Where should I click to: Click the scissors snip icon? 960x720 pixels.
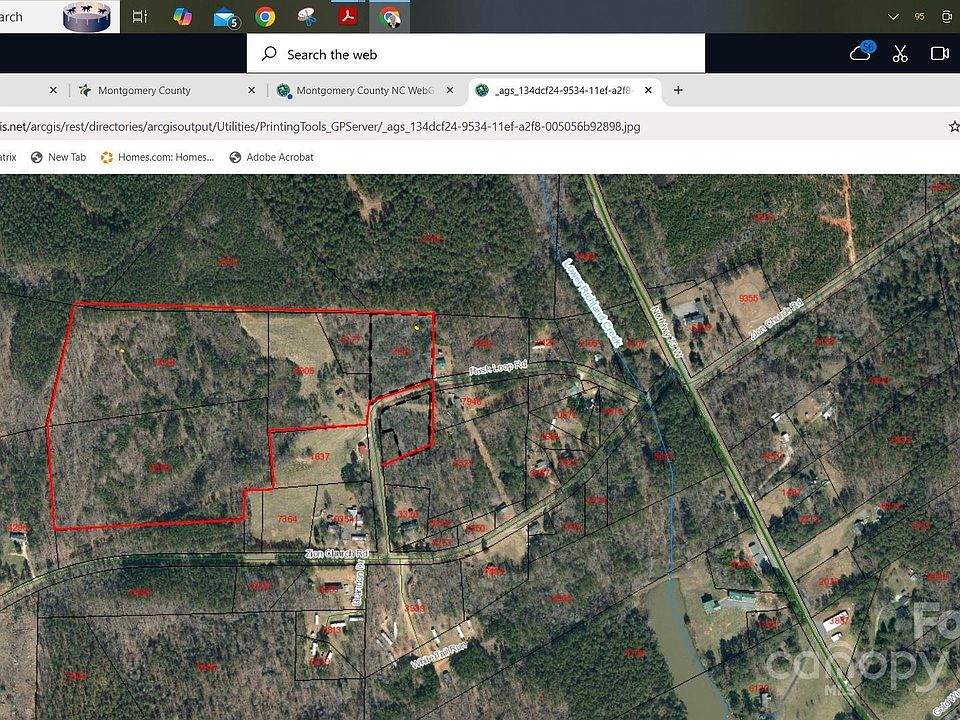click(x=900, y=53)
